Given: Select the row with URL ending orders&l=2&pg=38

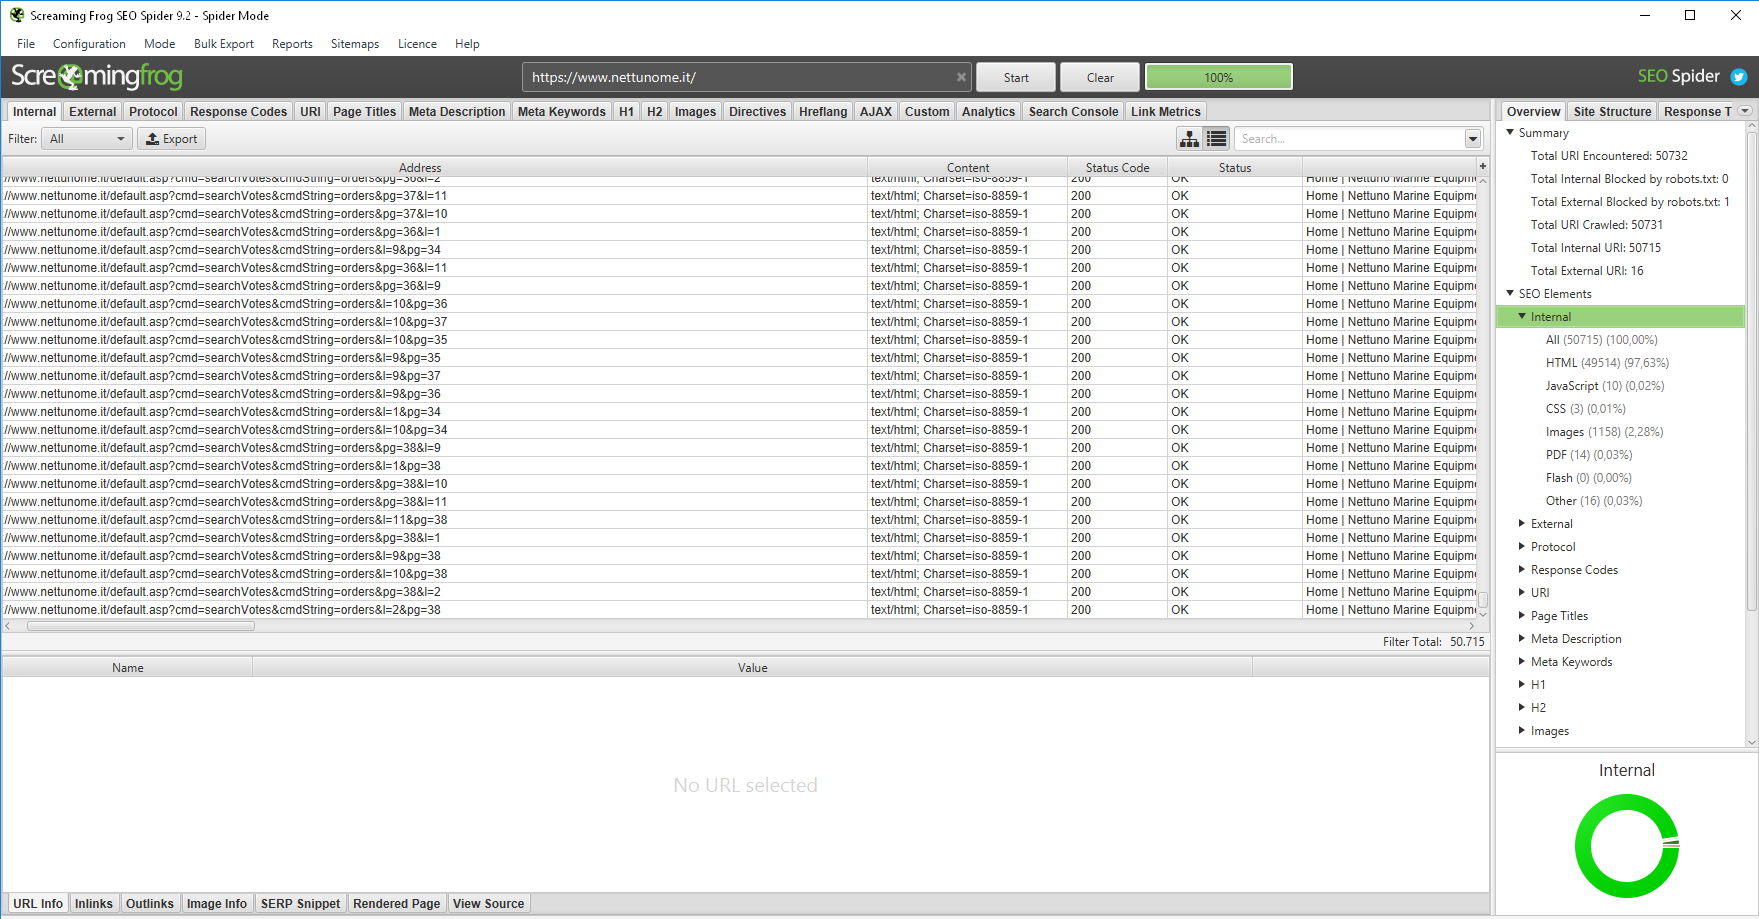Looking at the screenshot, I should pyautogui.click(x=739, y=609).
